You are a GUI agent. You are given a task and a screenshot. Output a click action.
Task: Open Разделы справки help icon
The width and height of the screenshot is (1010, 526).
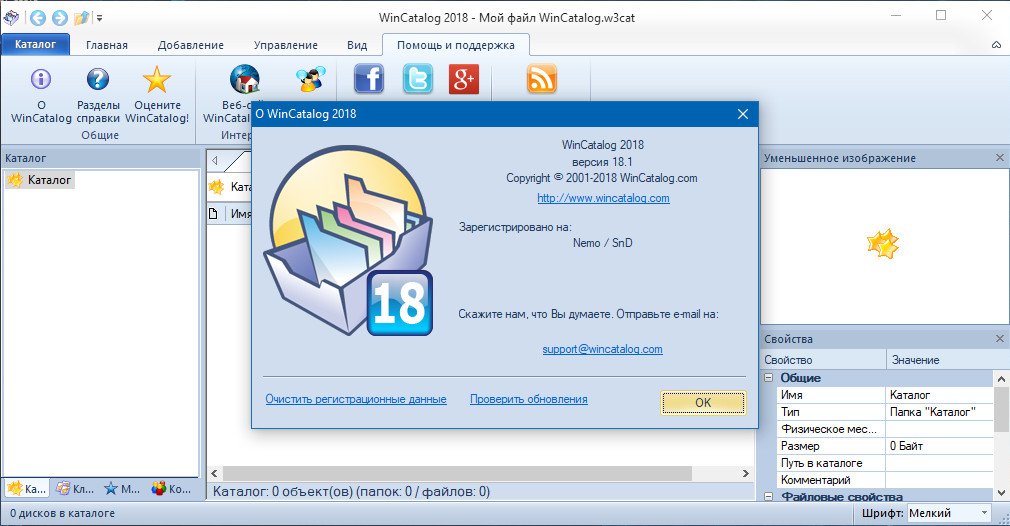pos(98,79)
